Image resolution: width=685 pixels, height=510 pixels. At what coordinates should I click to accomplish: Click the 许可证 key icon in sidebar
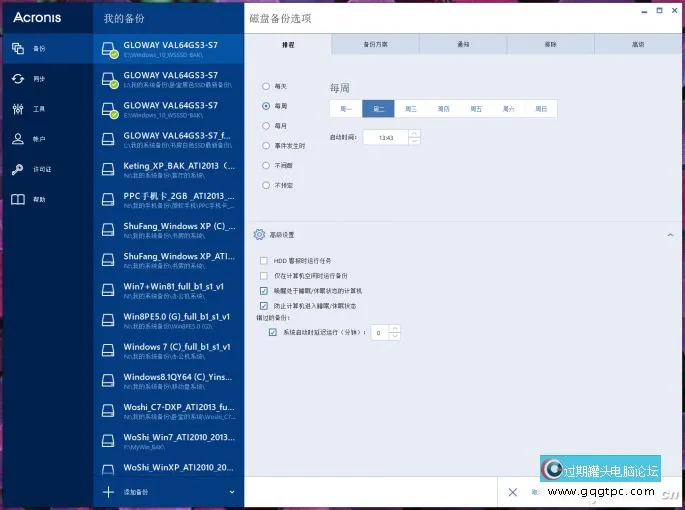point(17,169)
